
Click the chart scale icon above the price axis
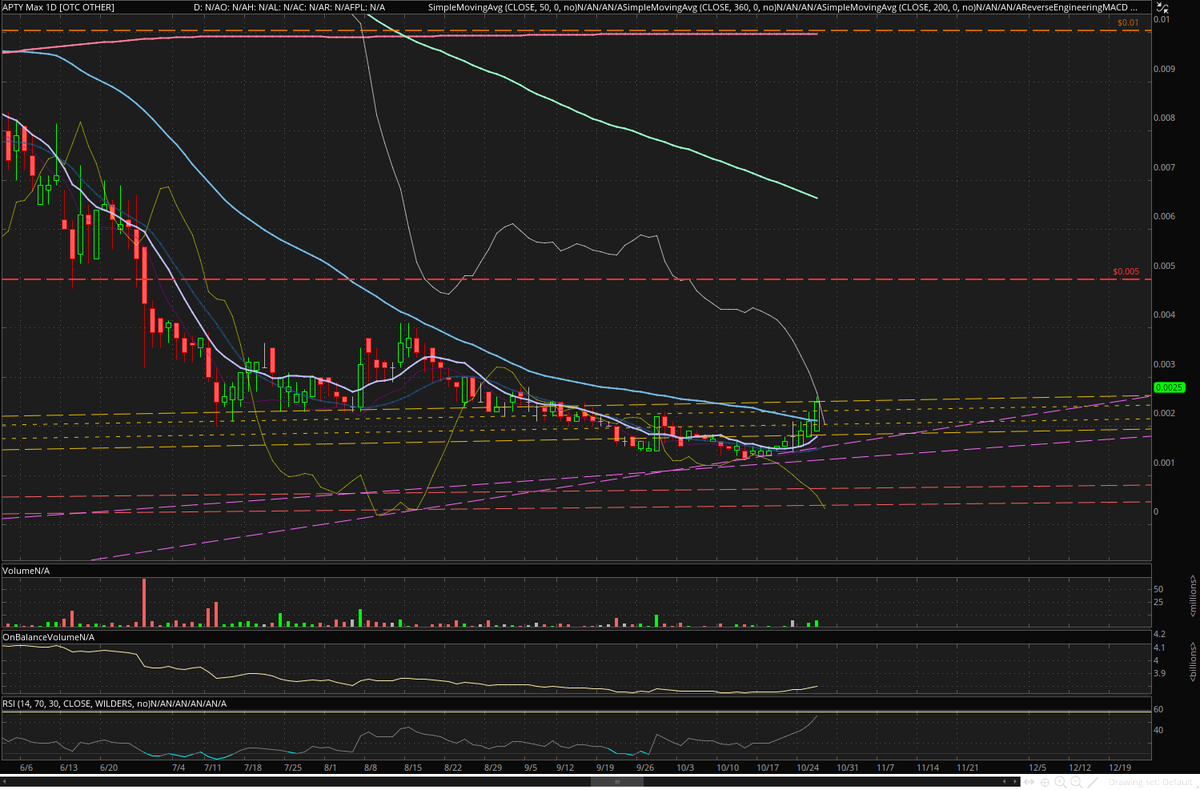pos(1160,5)
